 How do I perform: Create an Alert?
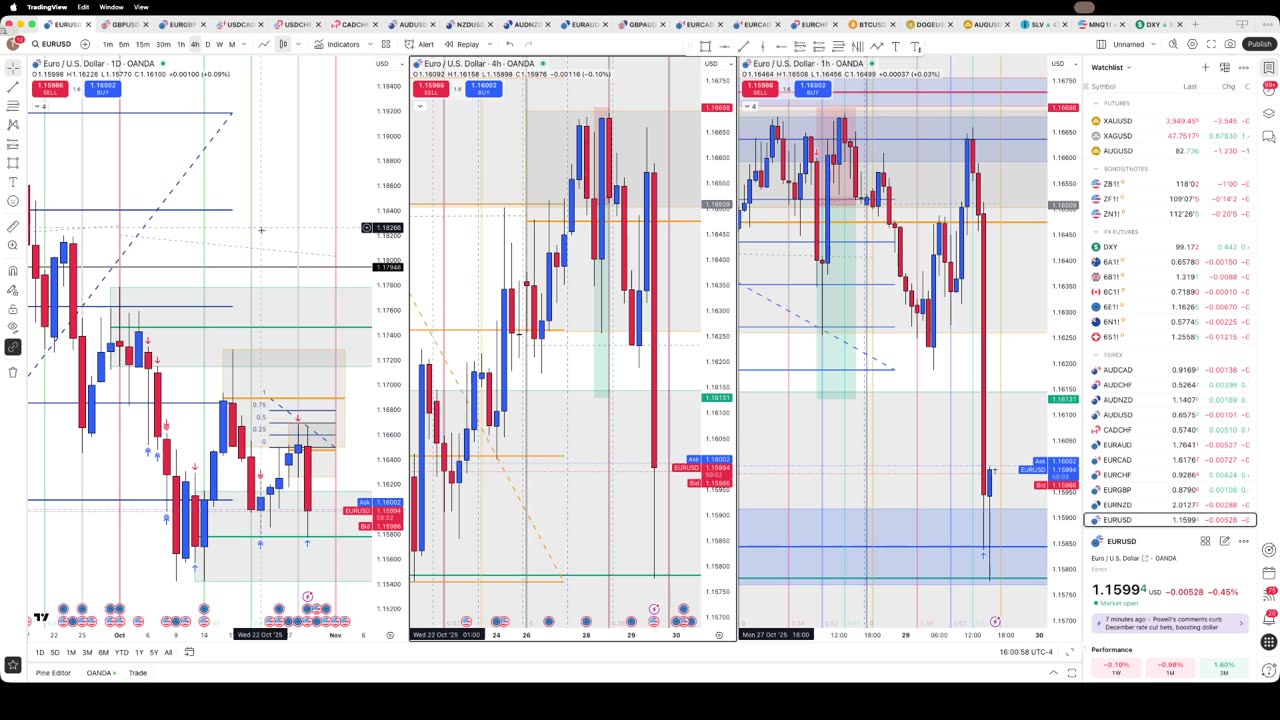[420, 44]
